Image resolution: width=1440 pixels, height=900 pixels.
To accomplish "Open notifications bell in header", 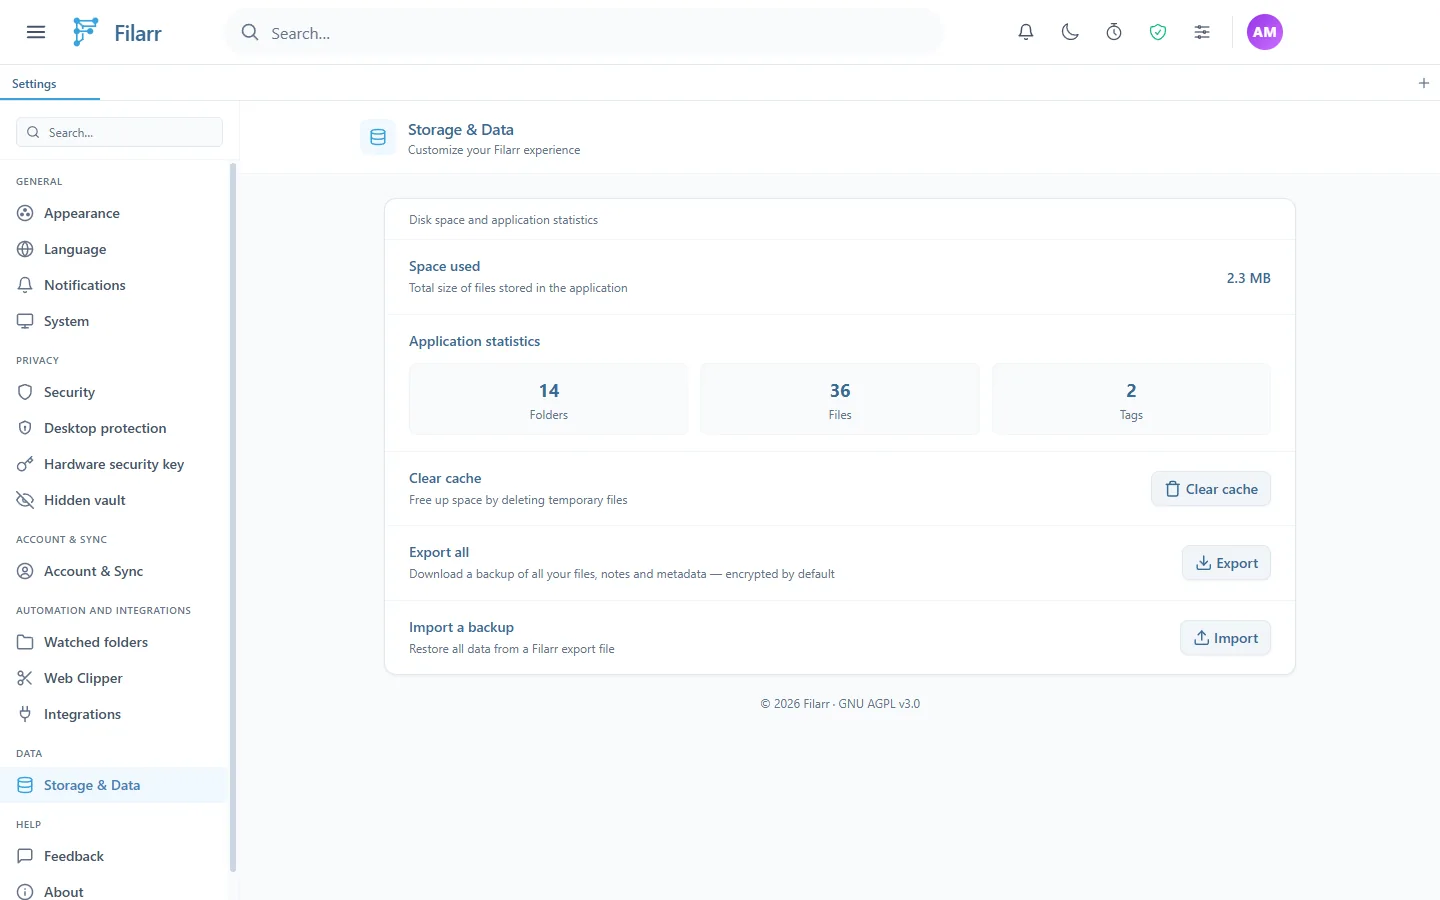I will 1026,32.
